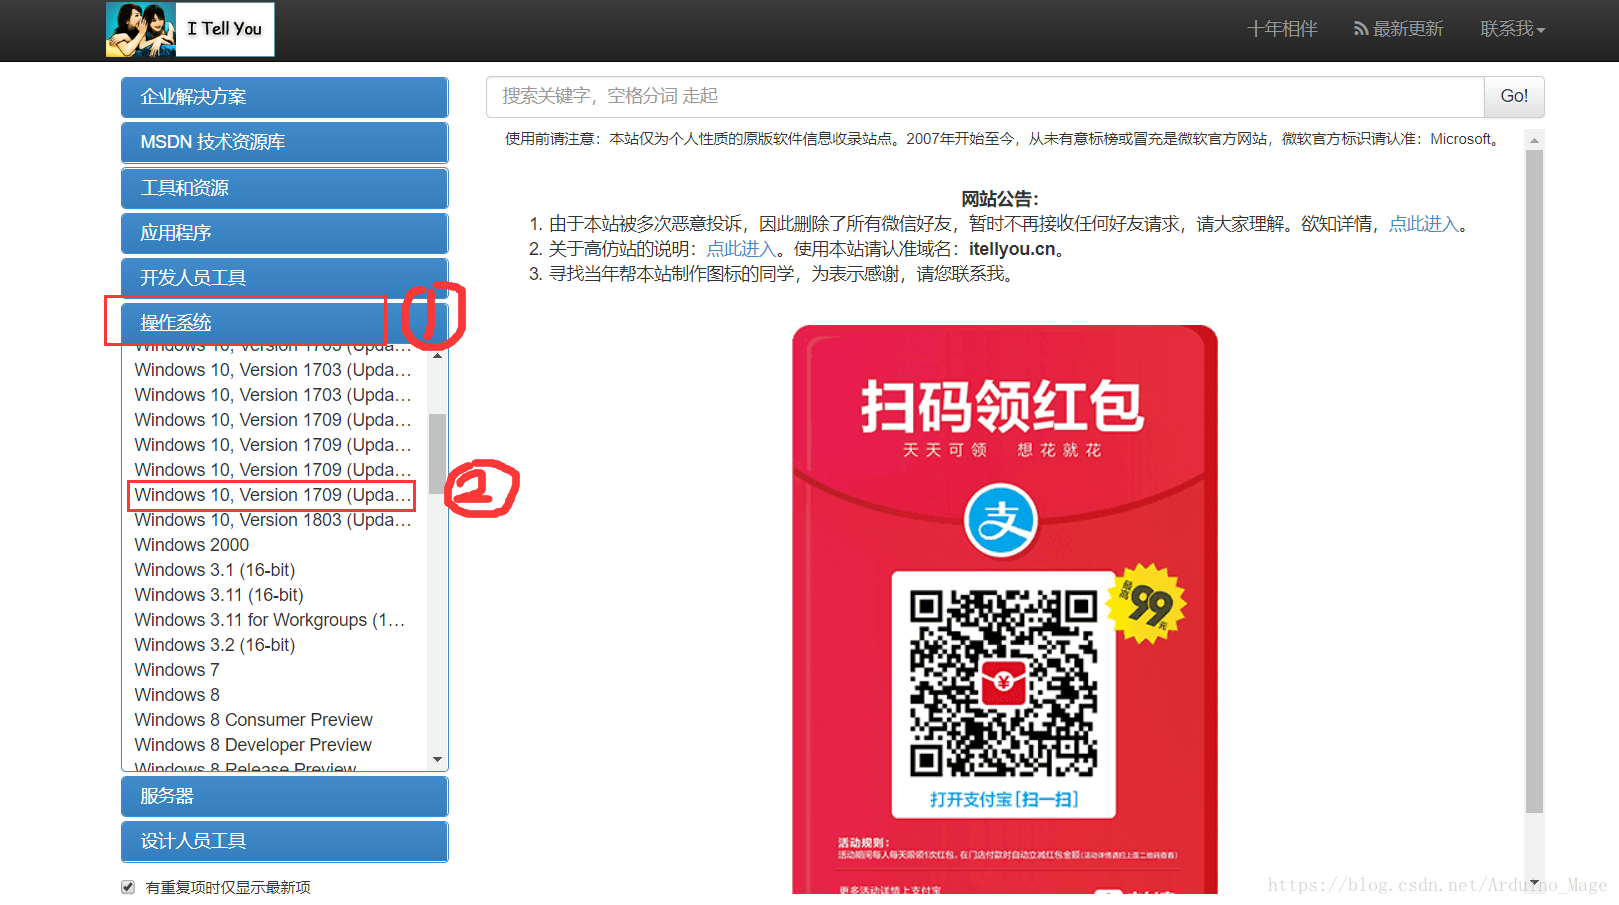Image resolution: width=1619 pixels, height=905 pixels.
Task: Click the search keyword input field
Action: click(x=985, y=96)
